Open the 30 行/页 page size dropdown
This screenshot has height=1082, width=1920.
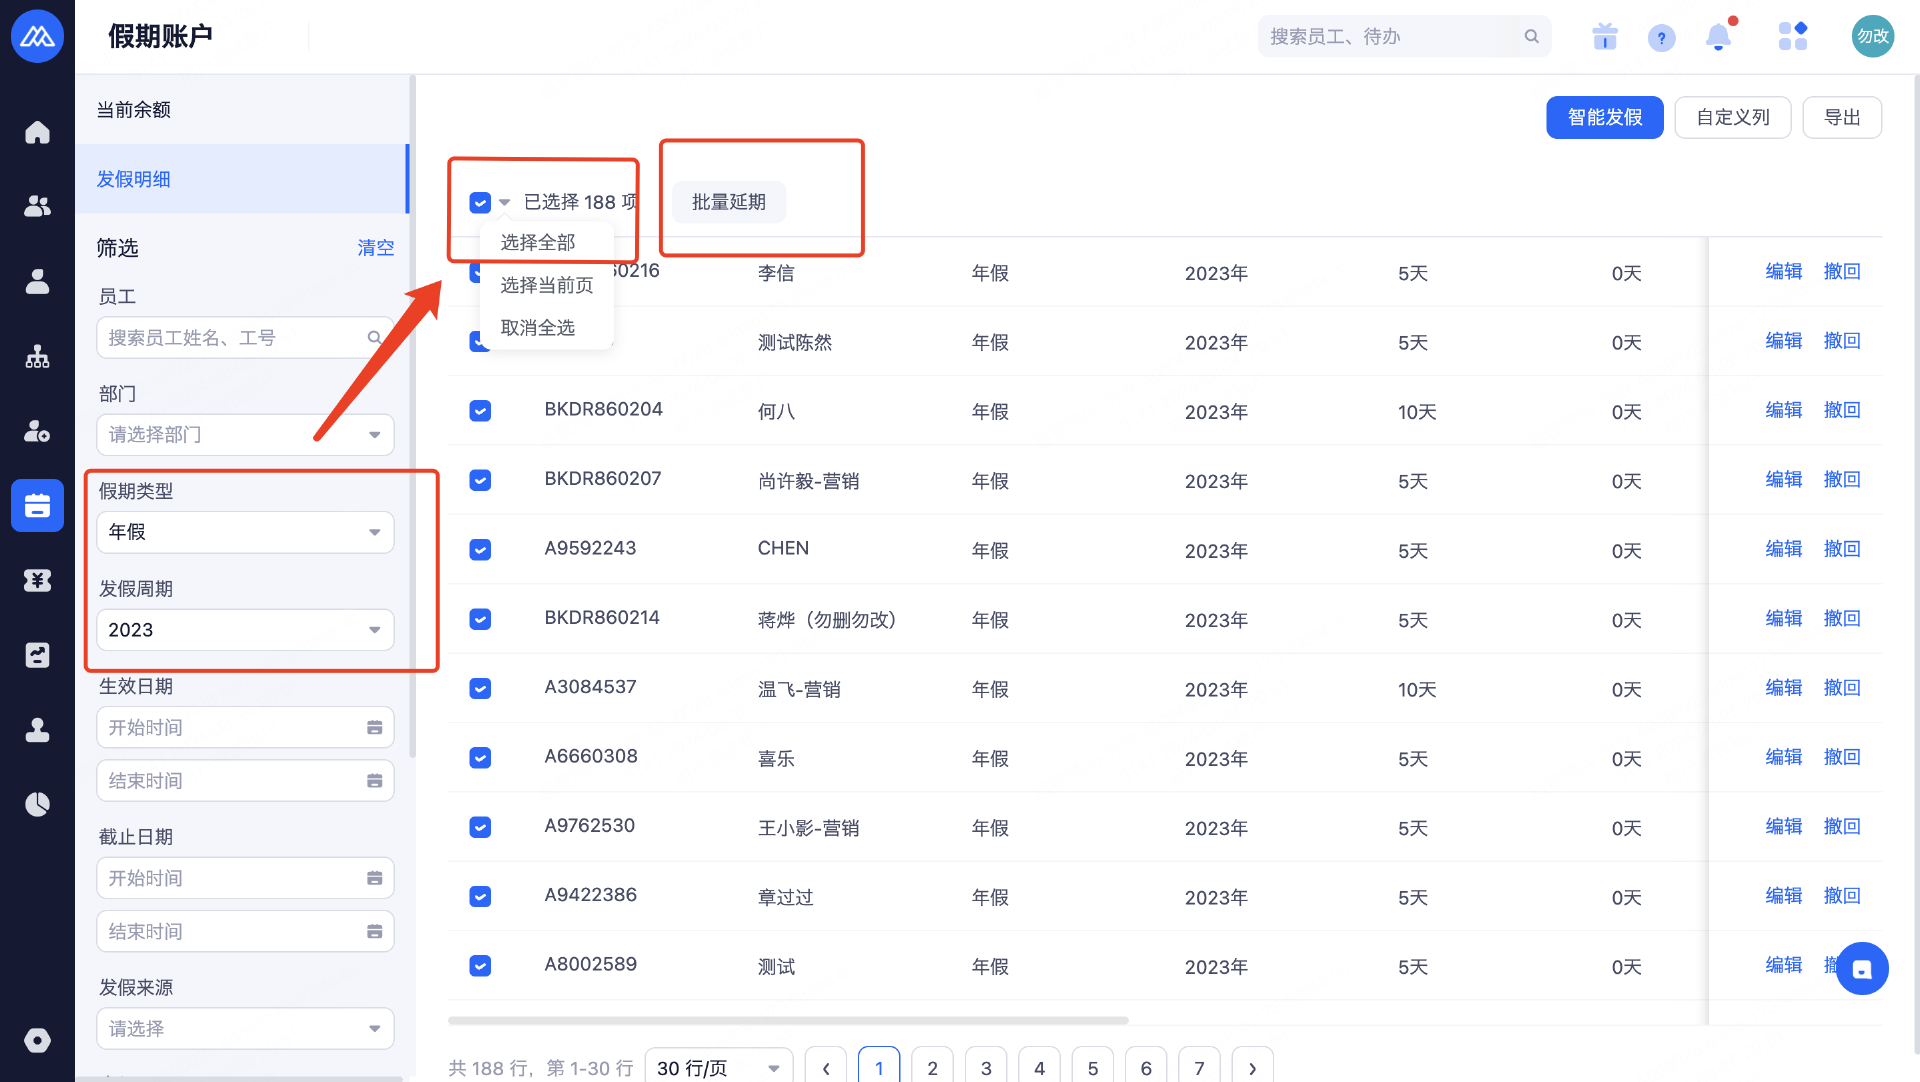pyautogui.click(x=718, y=1067)
